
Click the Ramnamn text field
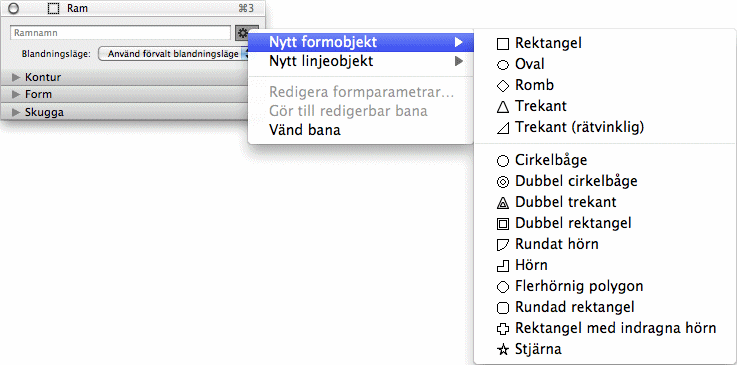click(121, 33)
